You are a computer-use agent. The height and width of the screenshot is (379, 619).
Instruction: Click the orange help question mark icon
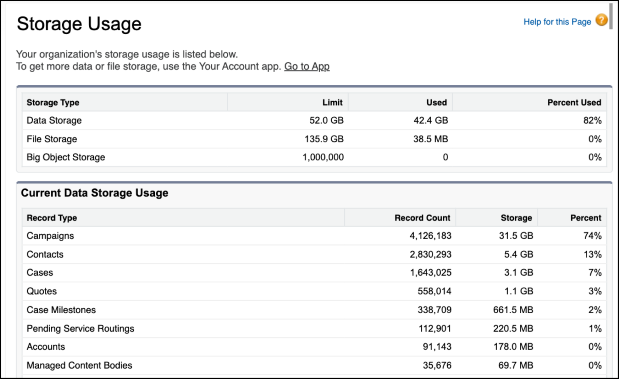[602, 20]
